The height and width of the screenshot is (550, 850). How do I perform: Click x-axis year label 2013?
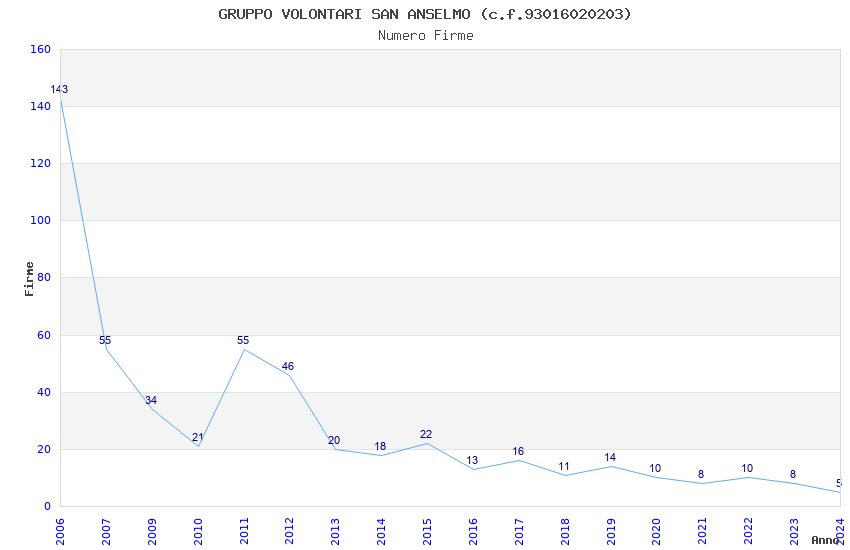[336, 532]
